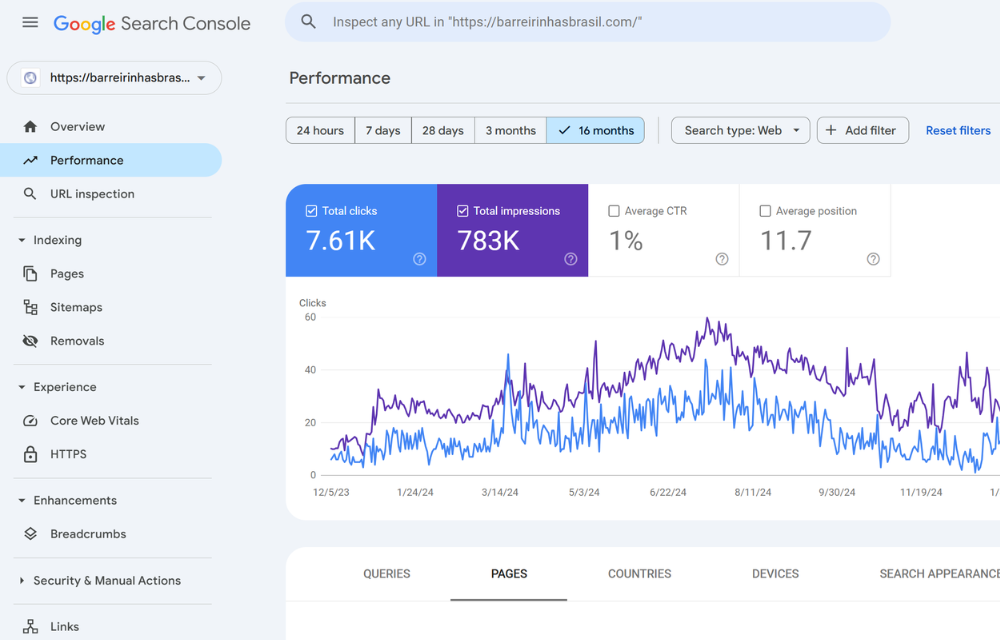The width and height of the screenshot is (1000, 640).
Task: Open the Sitemaps report
Action: (x=76, y=307)
